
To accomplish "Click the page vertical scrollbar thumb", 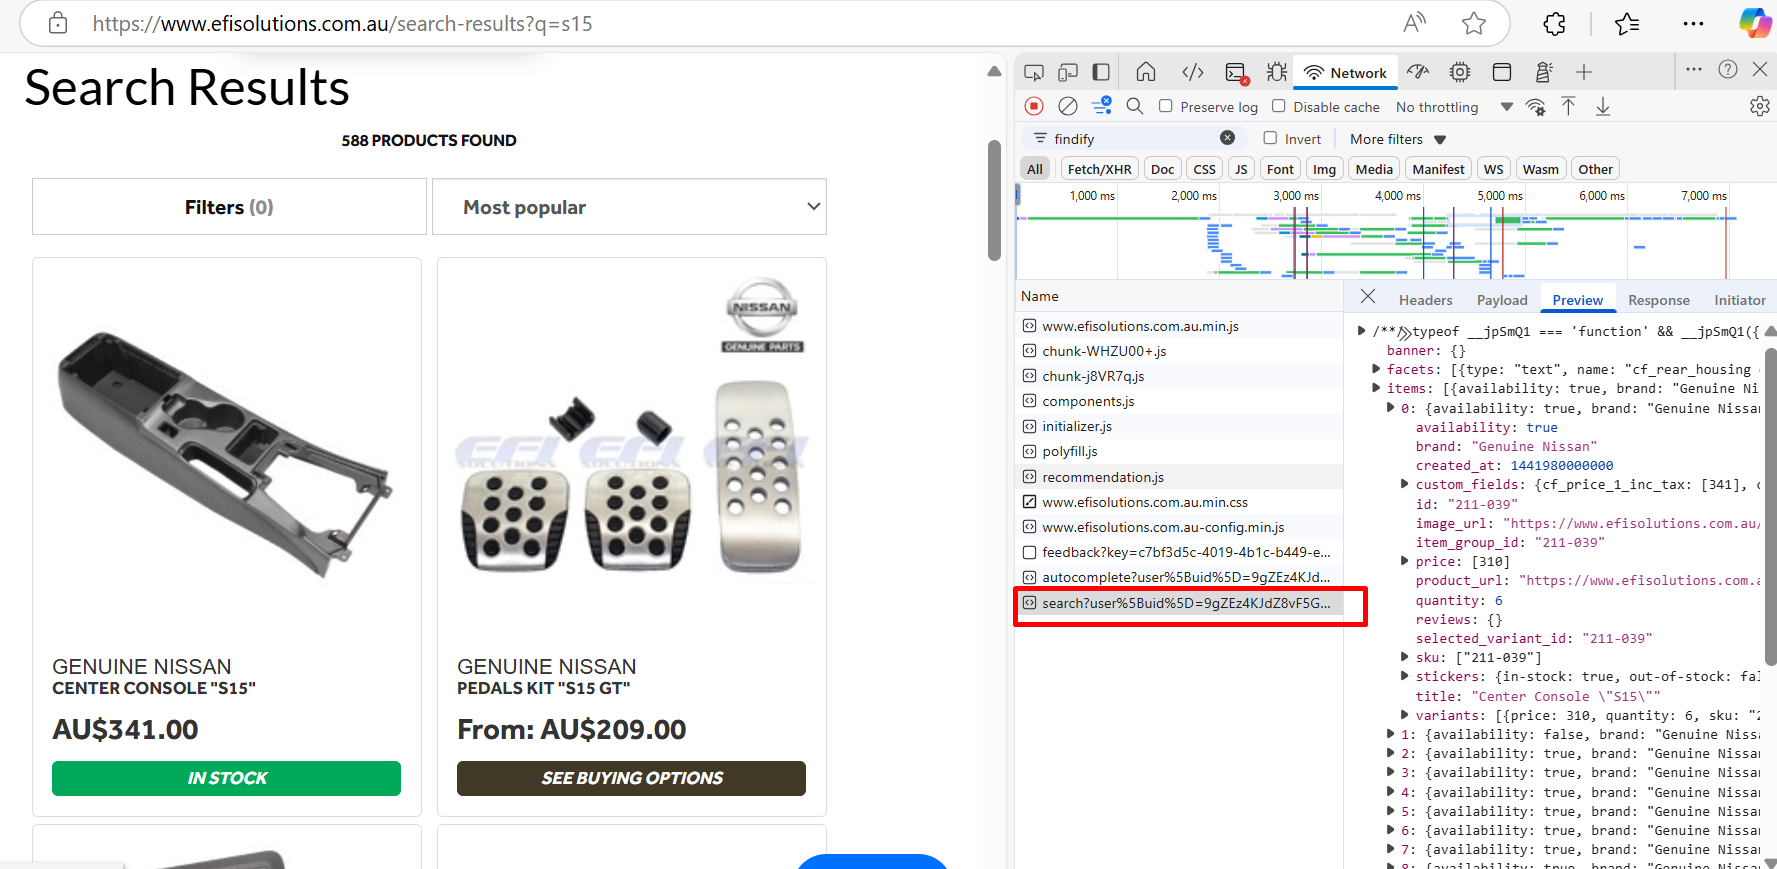I will click(994, 200).
